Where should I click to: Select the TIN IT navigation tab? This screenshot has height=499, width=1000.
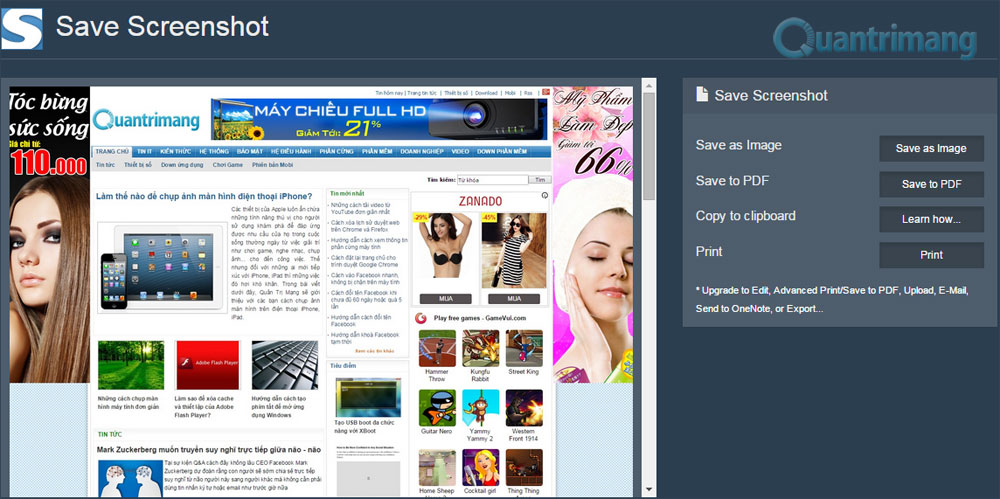tap(144, 152)
